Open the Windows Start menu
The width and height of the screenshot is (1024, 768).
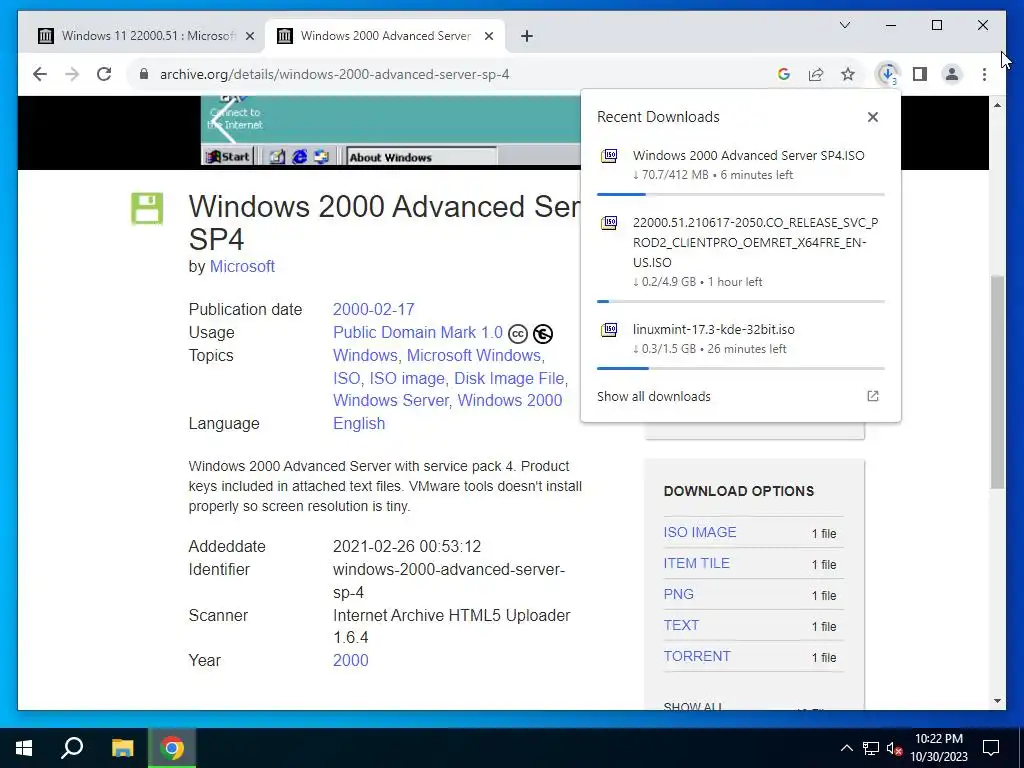(x=24, y=748)
